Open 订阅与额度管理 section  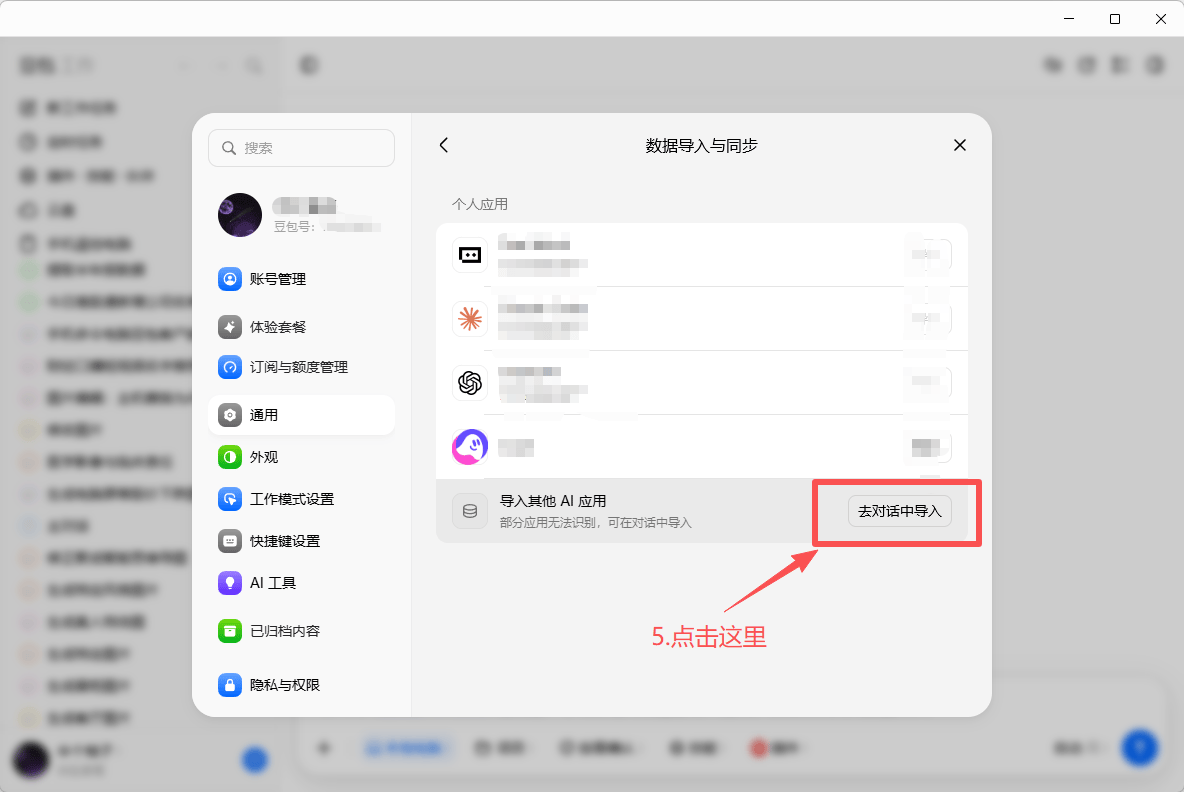(x=301, y=367)
